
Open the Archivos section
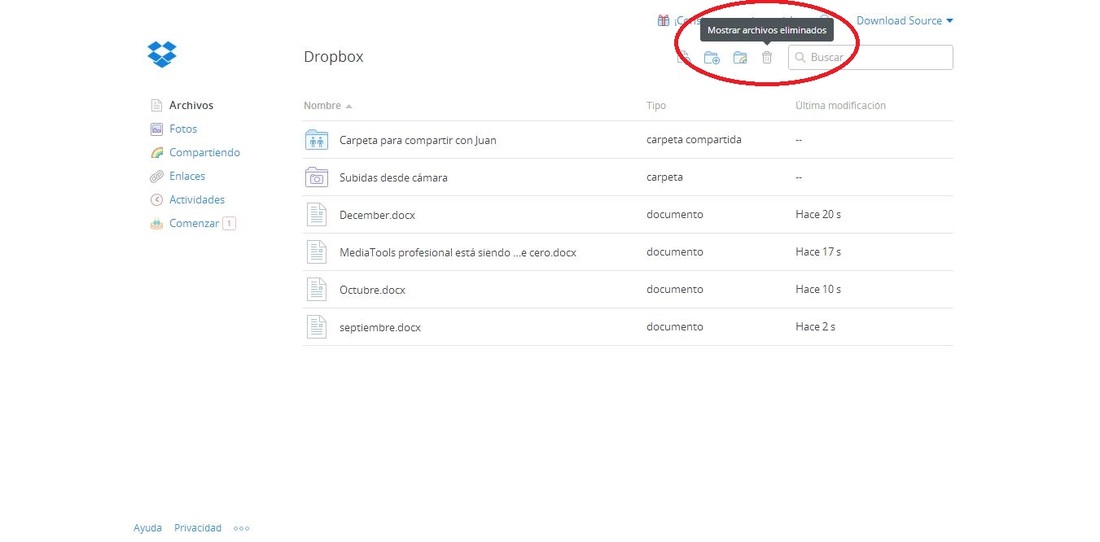tap(191, 105)
